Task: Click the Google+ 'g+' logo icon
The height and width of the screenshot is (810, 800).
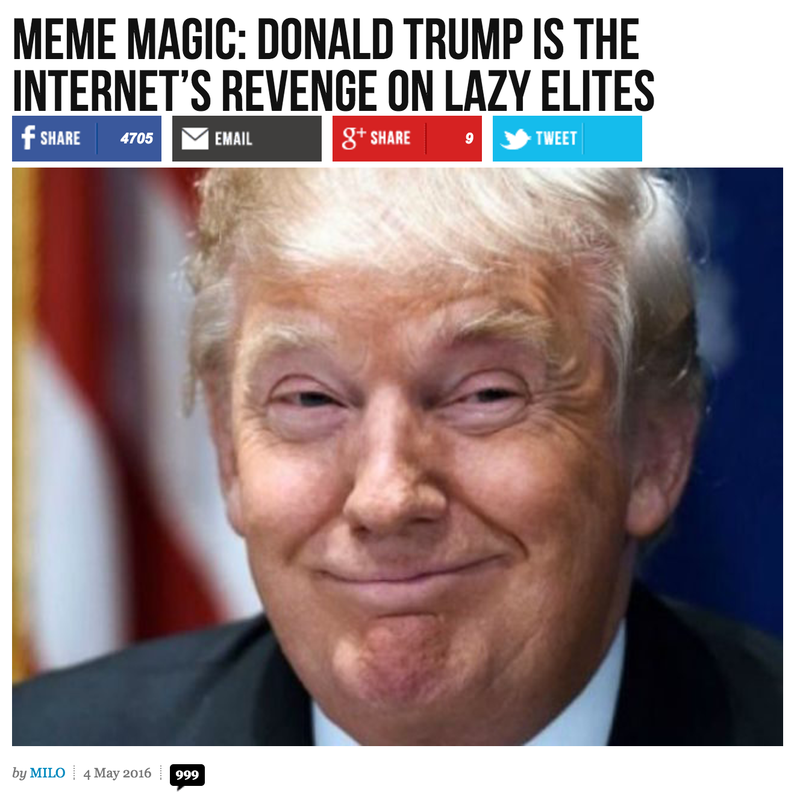Action: pos(353,138)
